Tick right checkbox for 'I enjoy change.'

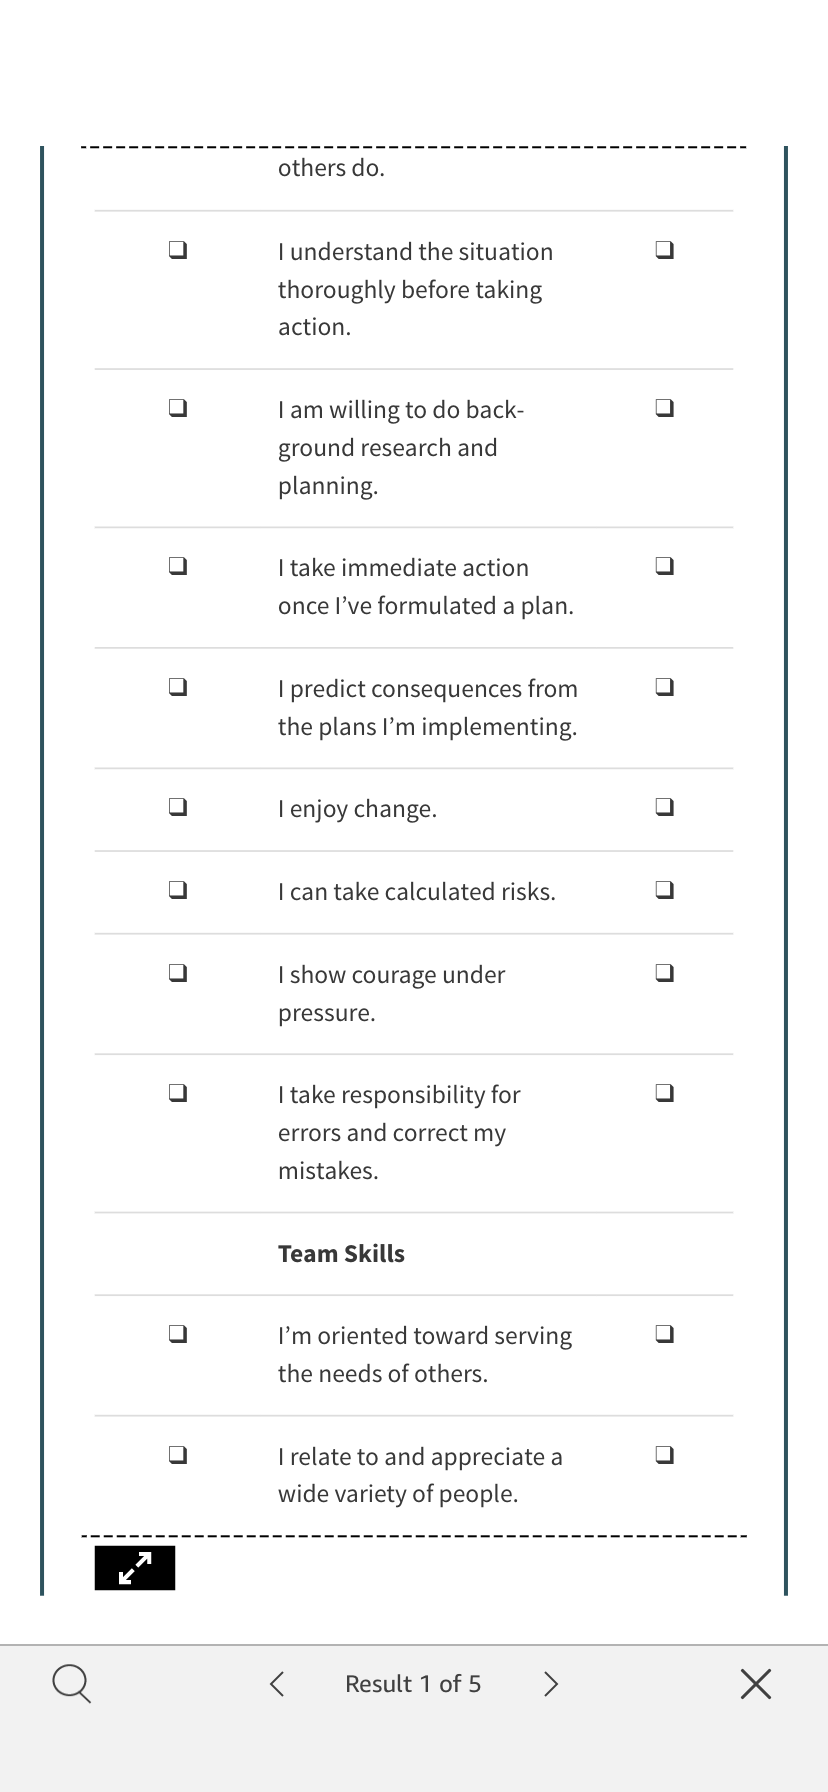(x=664, y=807)
